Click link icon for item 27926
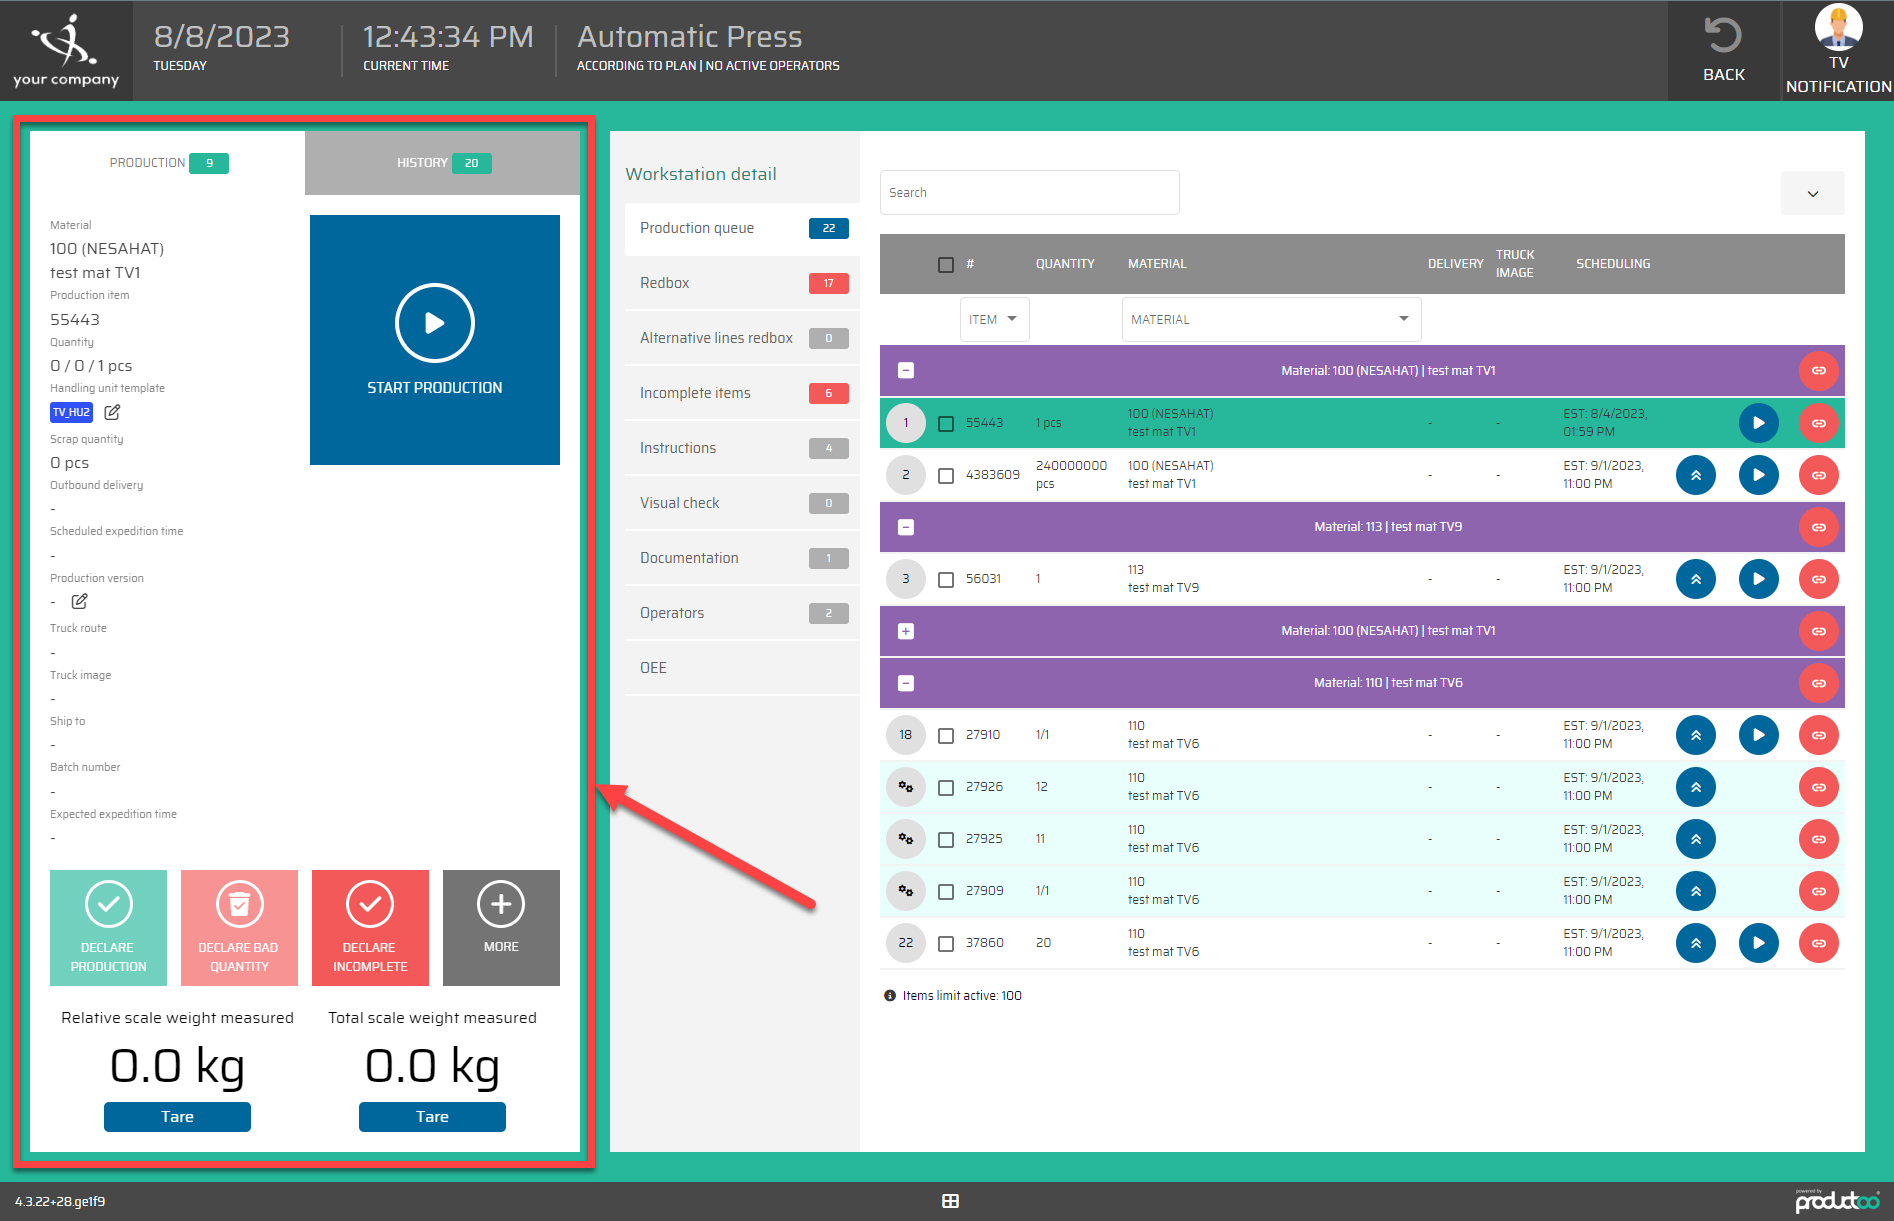Viewport: 1894px width, 1221px height. (x=1818, y=787)
